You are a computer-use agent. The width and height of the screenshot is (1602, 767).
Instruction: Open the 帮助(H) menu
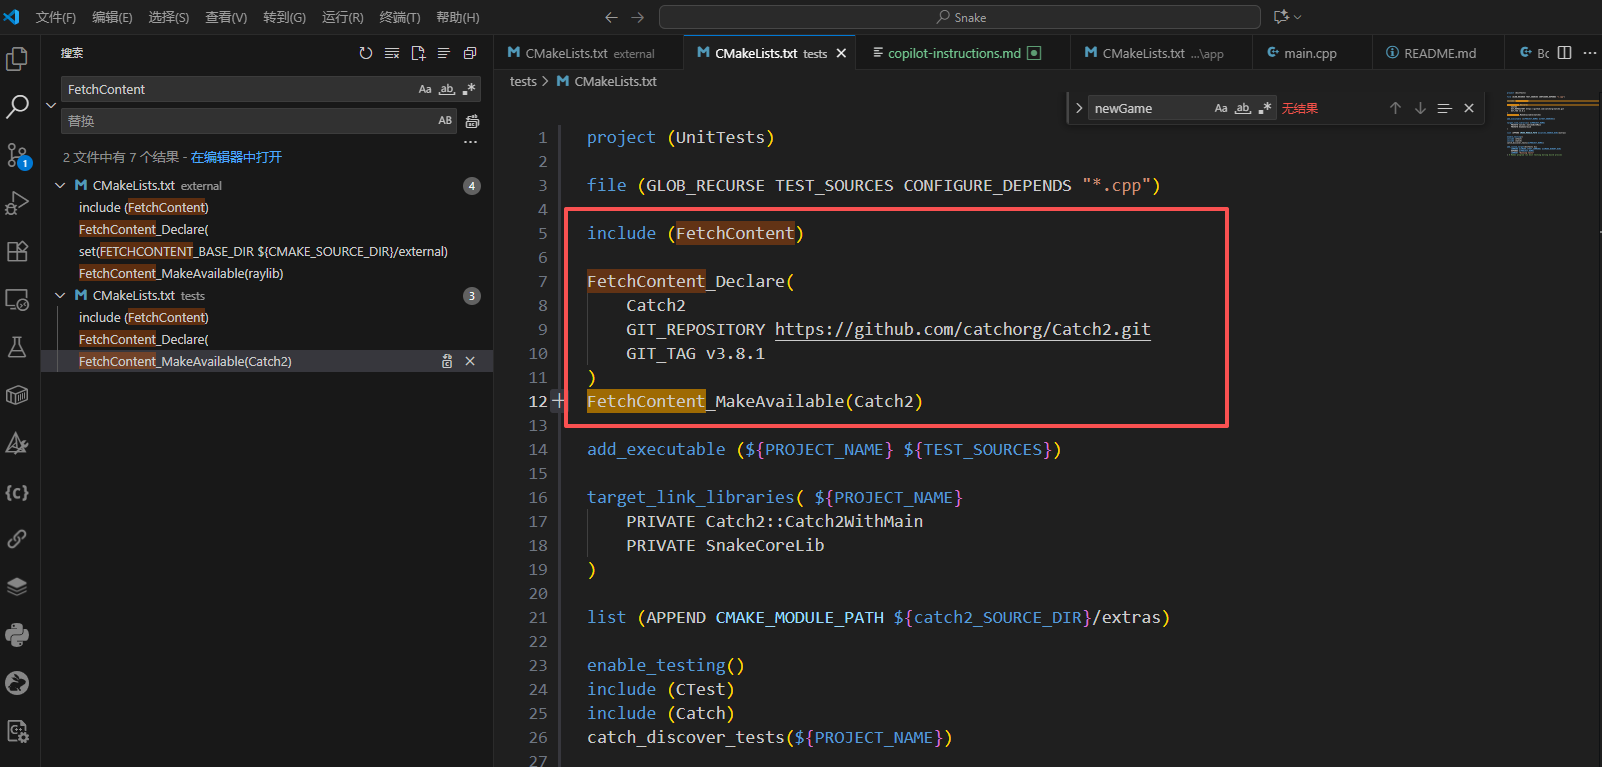pos(458,17)
